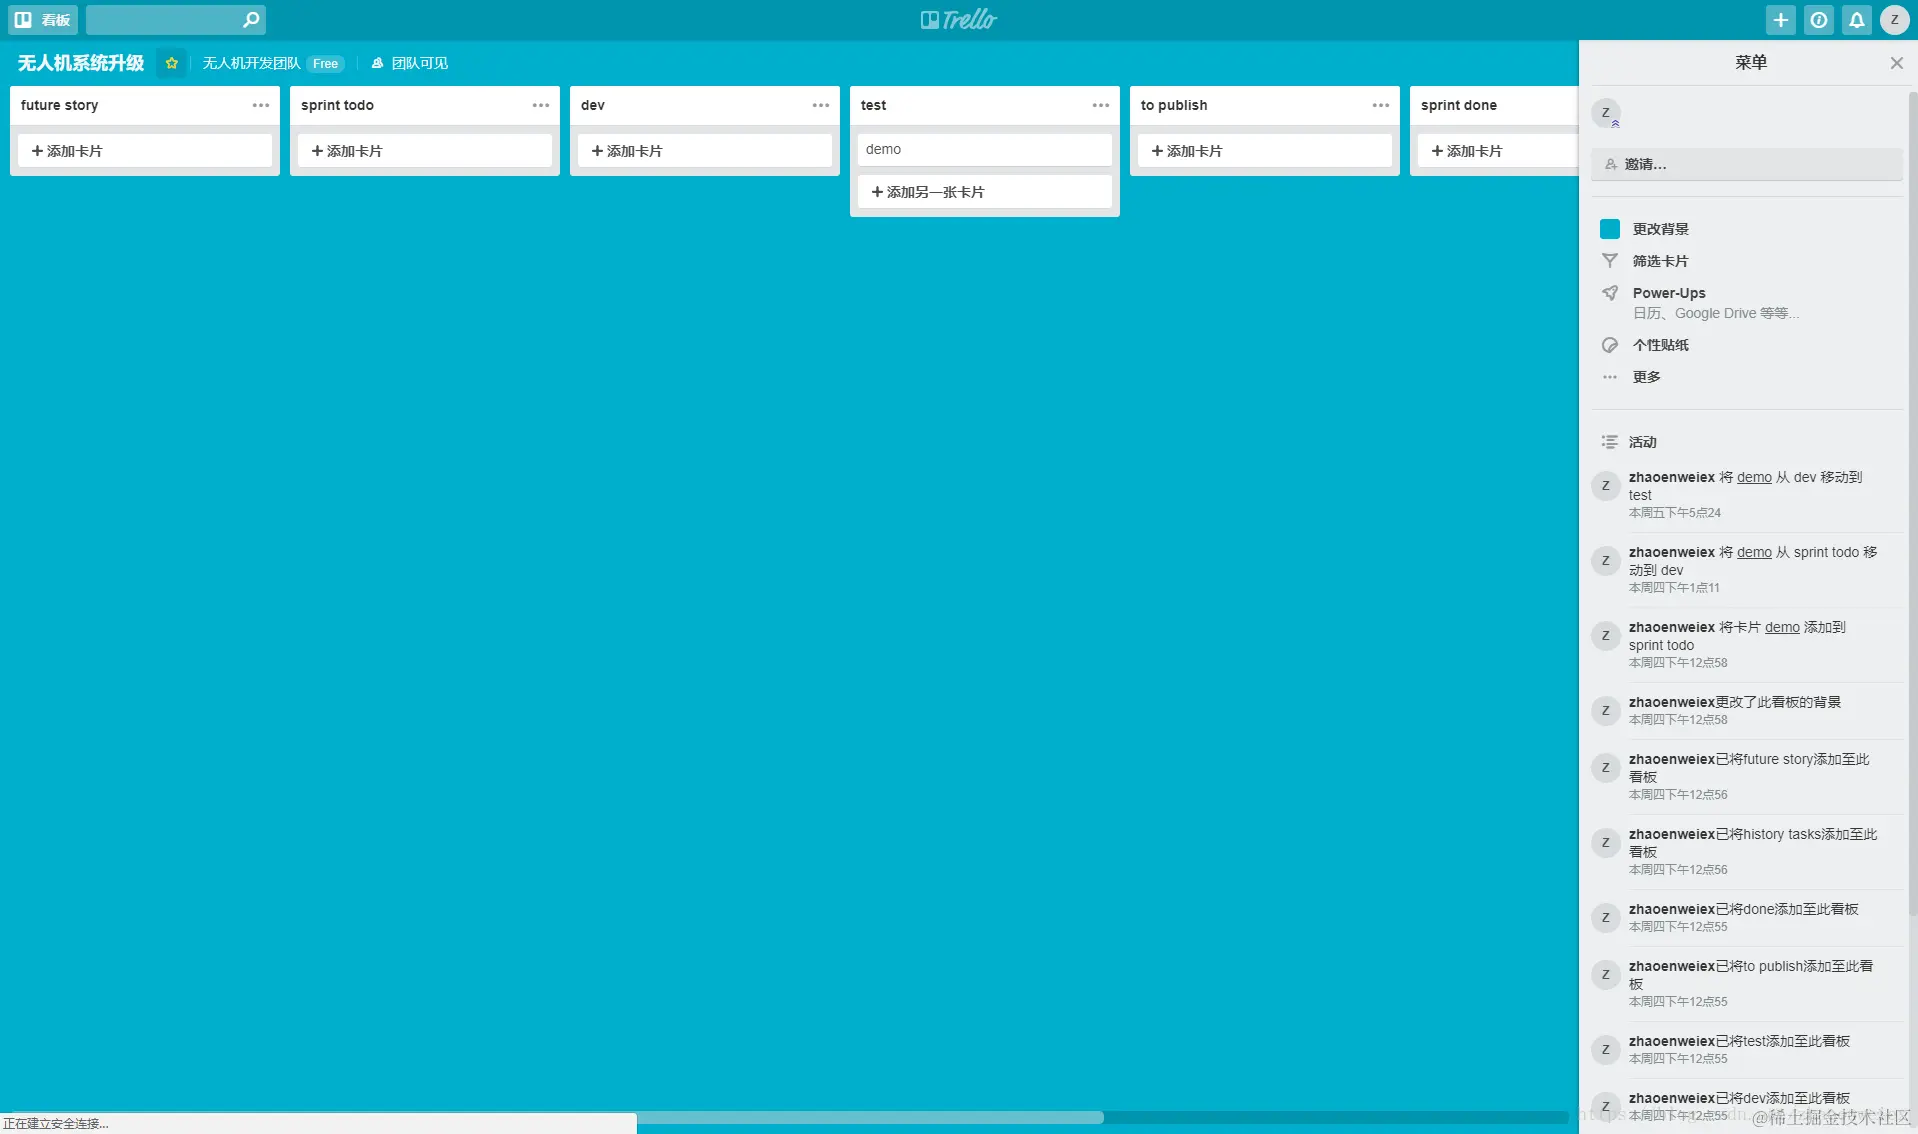Open the user avatar Z in header
This screenshot has width=1918, height=1134.
click(1894, 20)
